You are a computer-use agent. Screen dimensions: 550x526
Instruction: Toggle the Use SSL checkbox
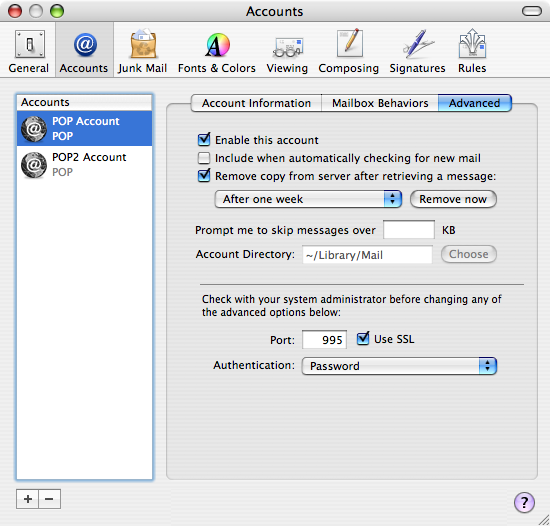click(363, 339)
